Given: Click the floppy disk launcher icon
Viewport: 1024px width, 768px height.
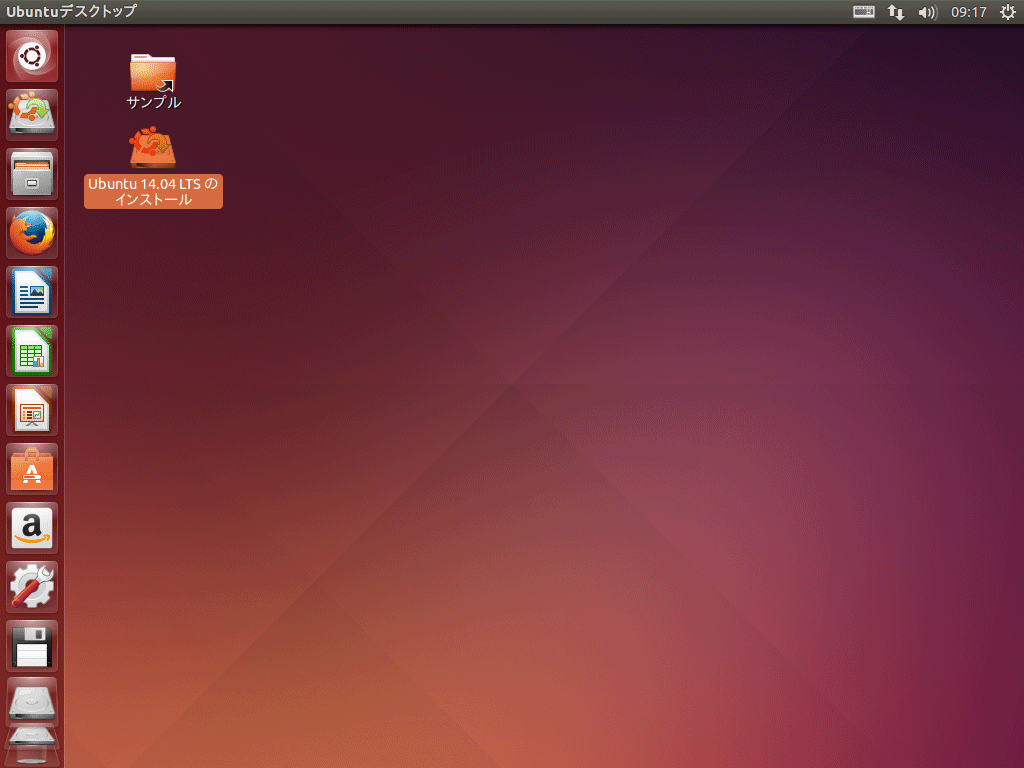Looking at the screenshot, I should pyautogui.click(x=32, y=646).
